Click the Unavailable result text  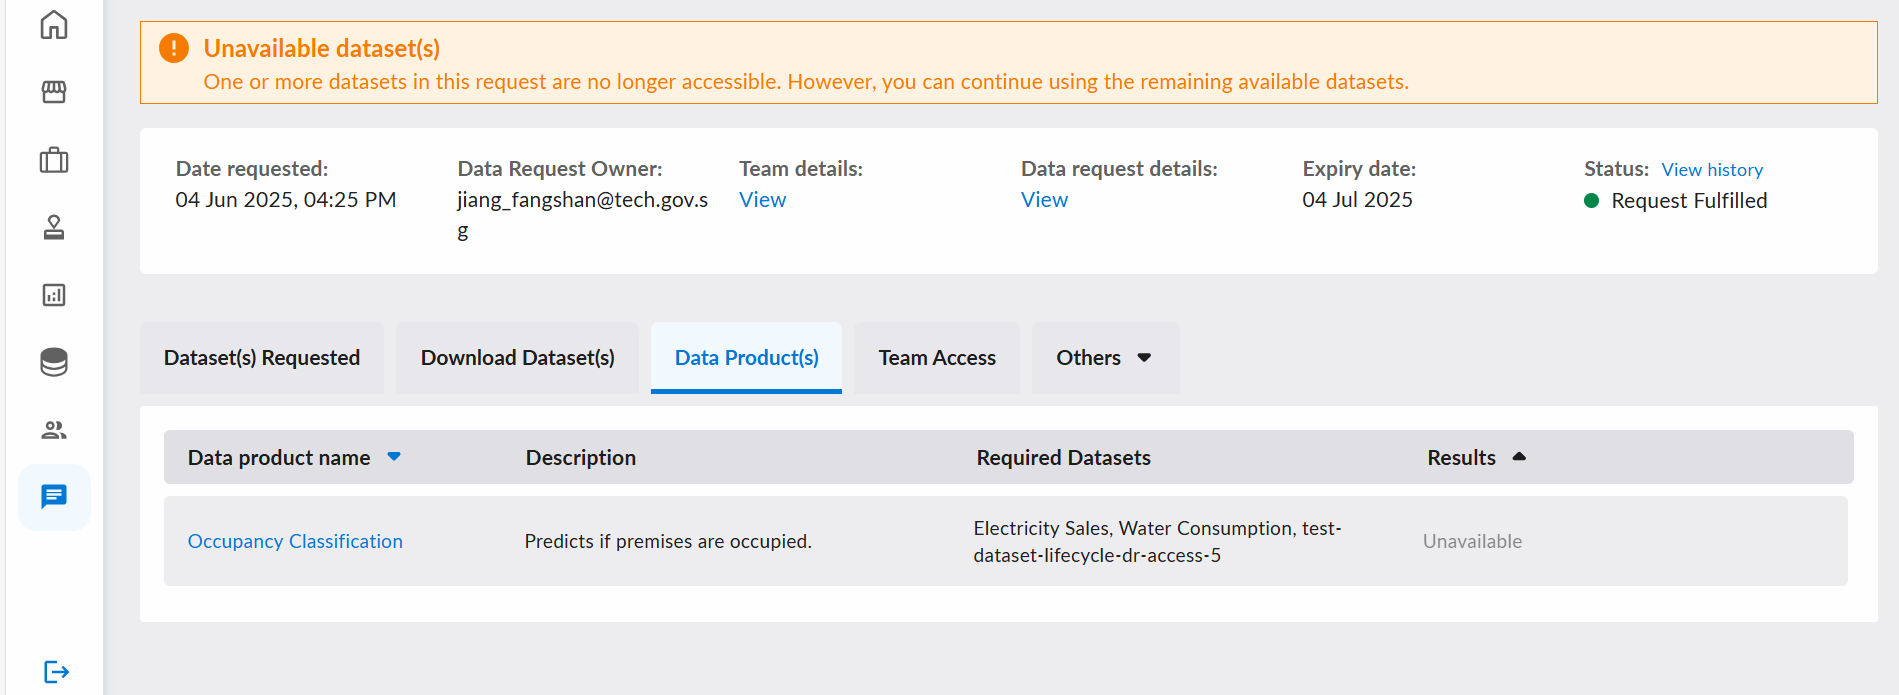[1472, 541]
